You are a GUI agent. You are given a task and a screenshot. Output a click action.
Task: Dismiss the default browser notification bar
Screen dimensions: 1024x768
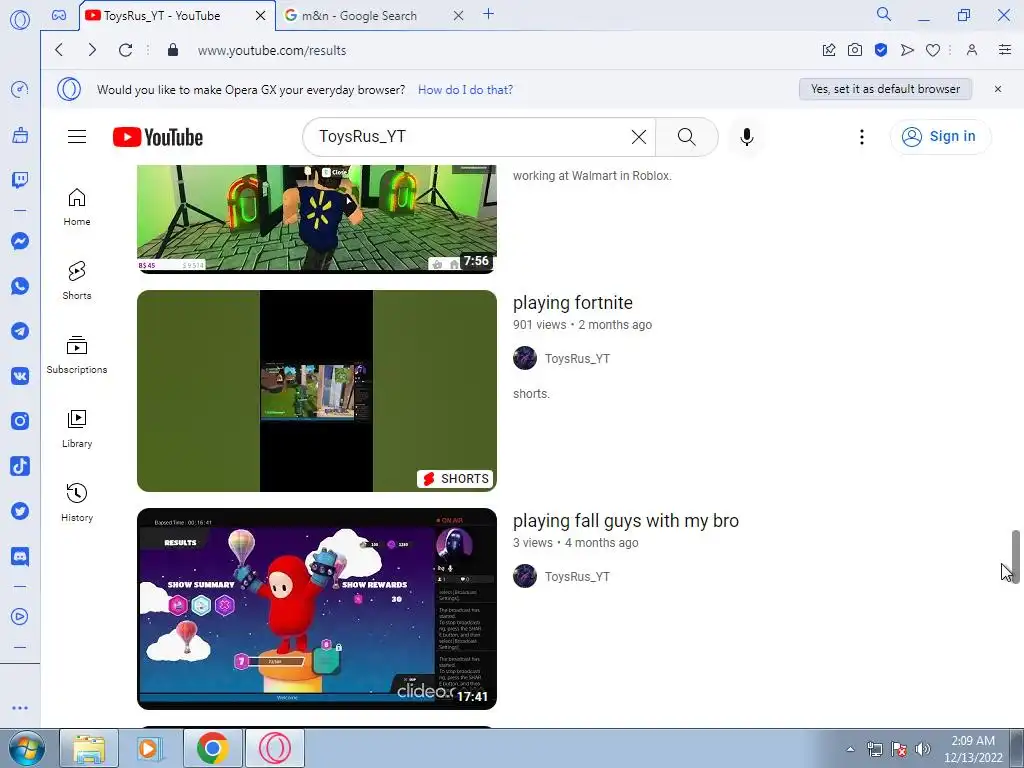pos(998,89)
